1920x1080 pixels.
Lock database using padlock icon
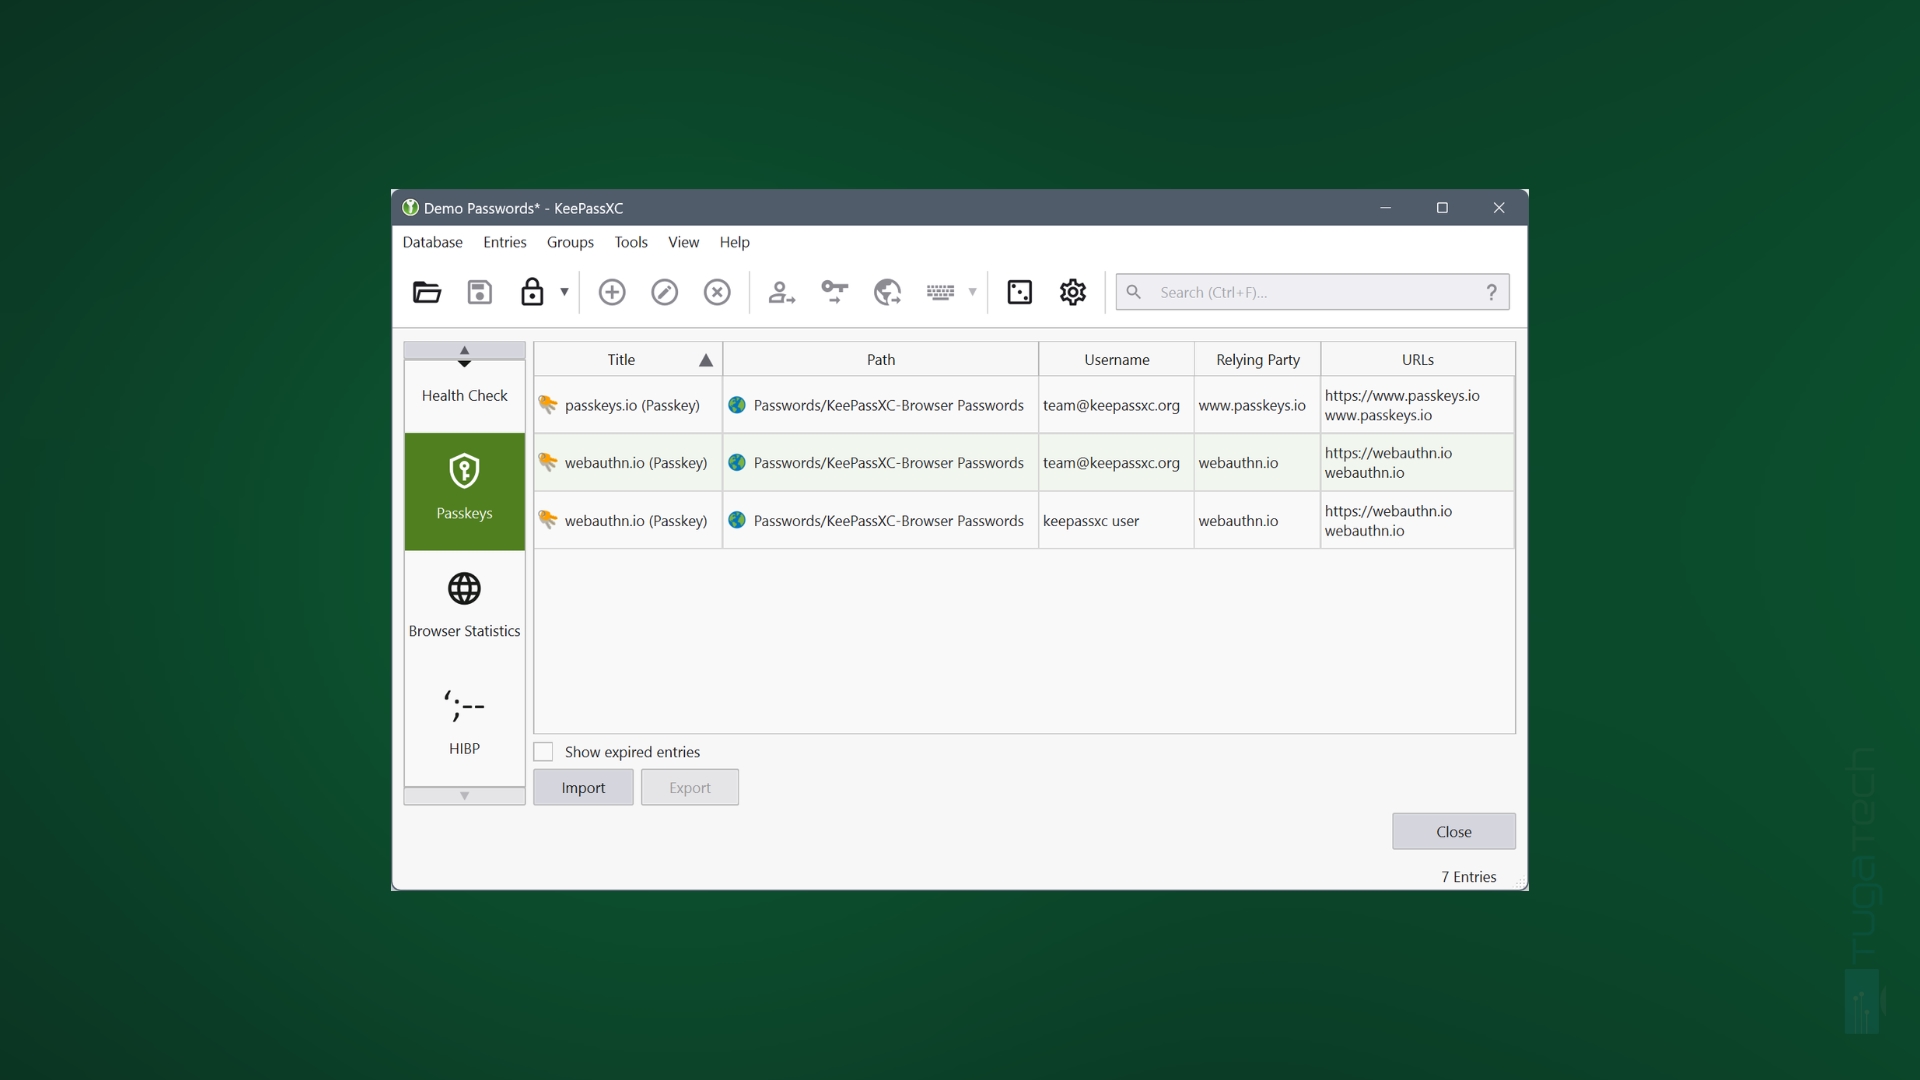point(532,292)
